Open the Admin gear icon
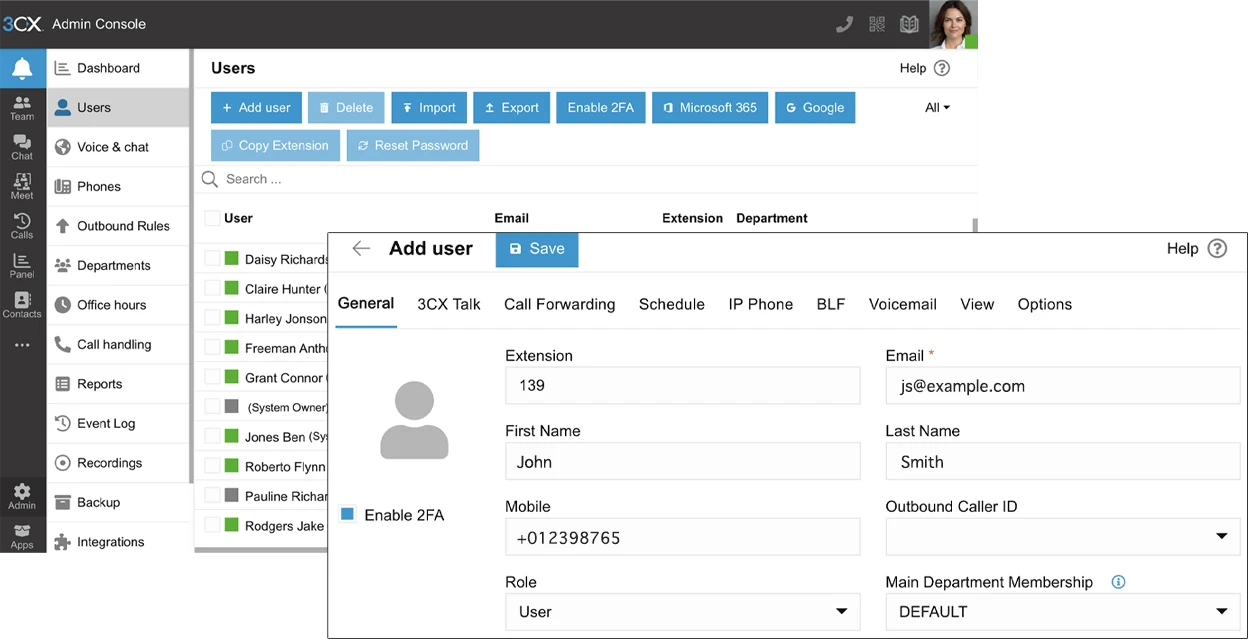 (x=22, y=496)
